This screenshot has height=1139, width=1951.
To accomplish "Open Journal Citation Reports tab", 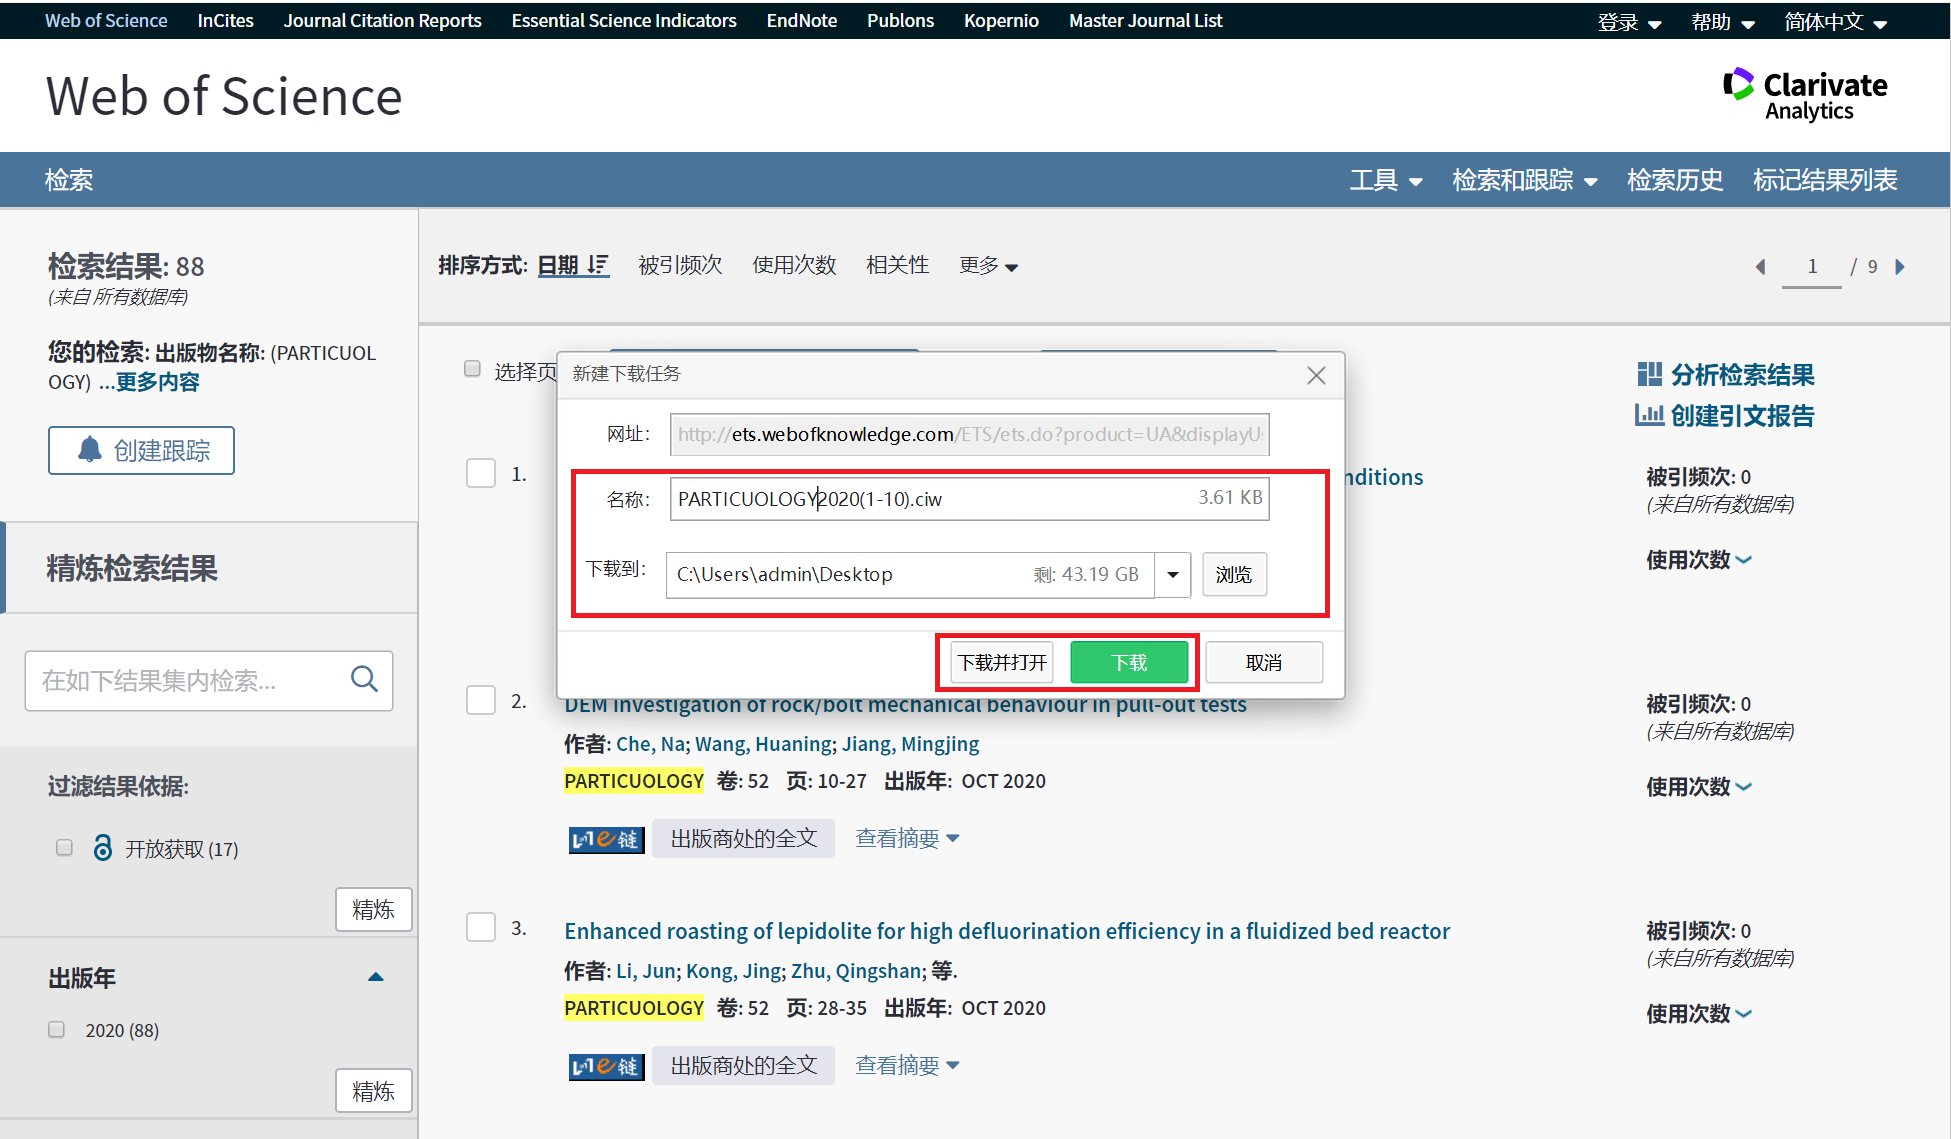I will pyautogui.click(x=382, y=20).
